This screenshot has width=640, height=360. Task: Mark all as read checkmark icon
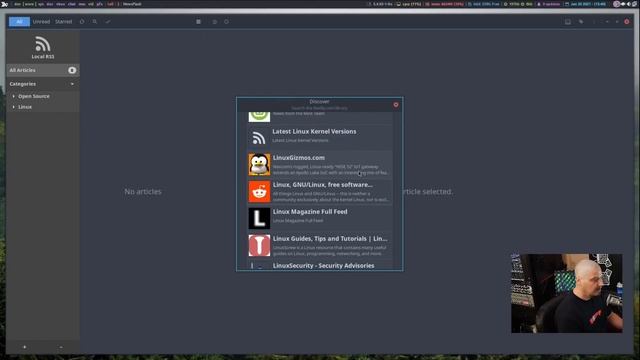tap(108, 22)
